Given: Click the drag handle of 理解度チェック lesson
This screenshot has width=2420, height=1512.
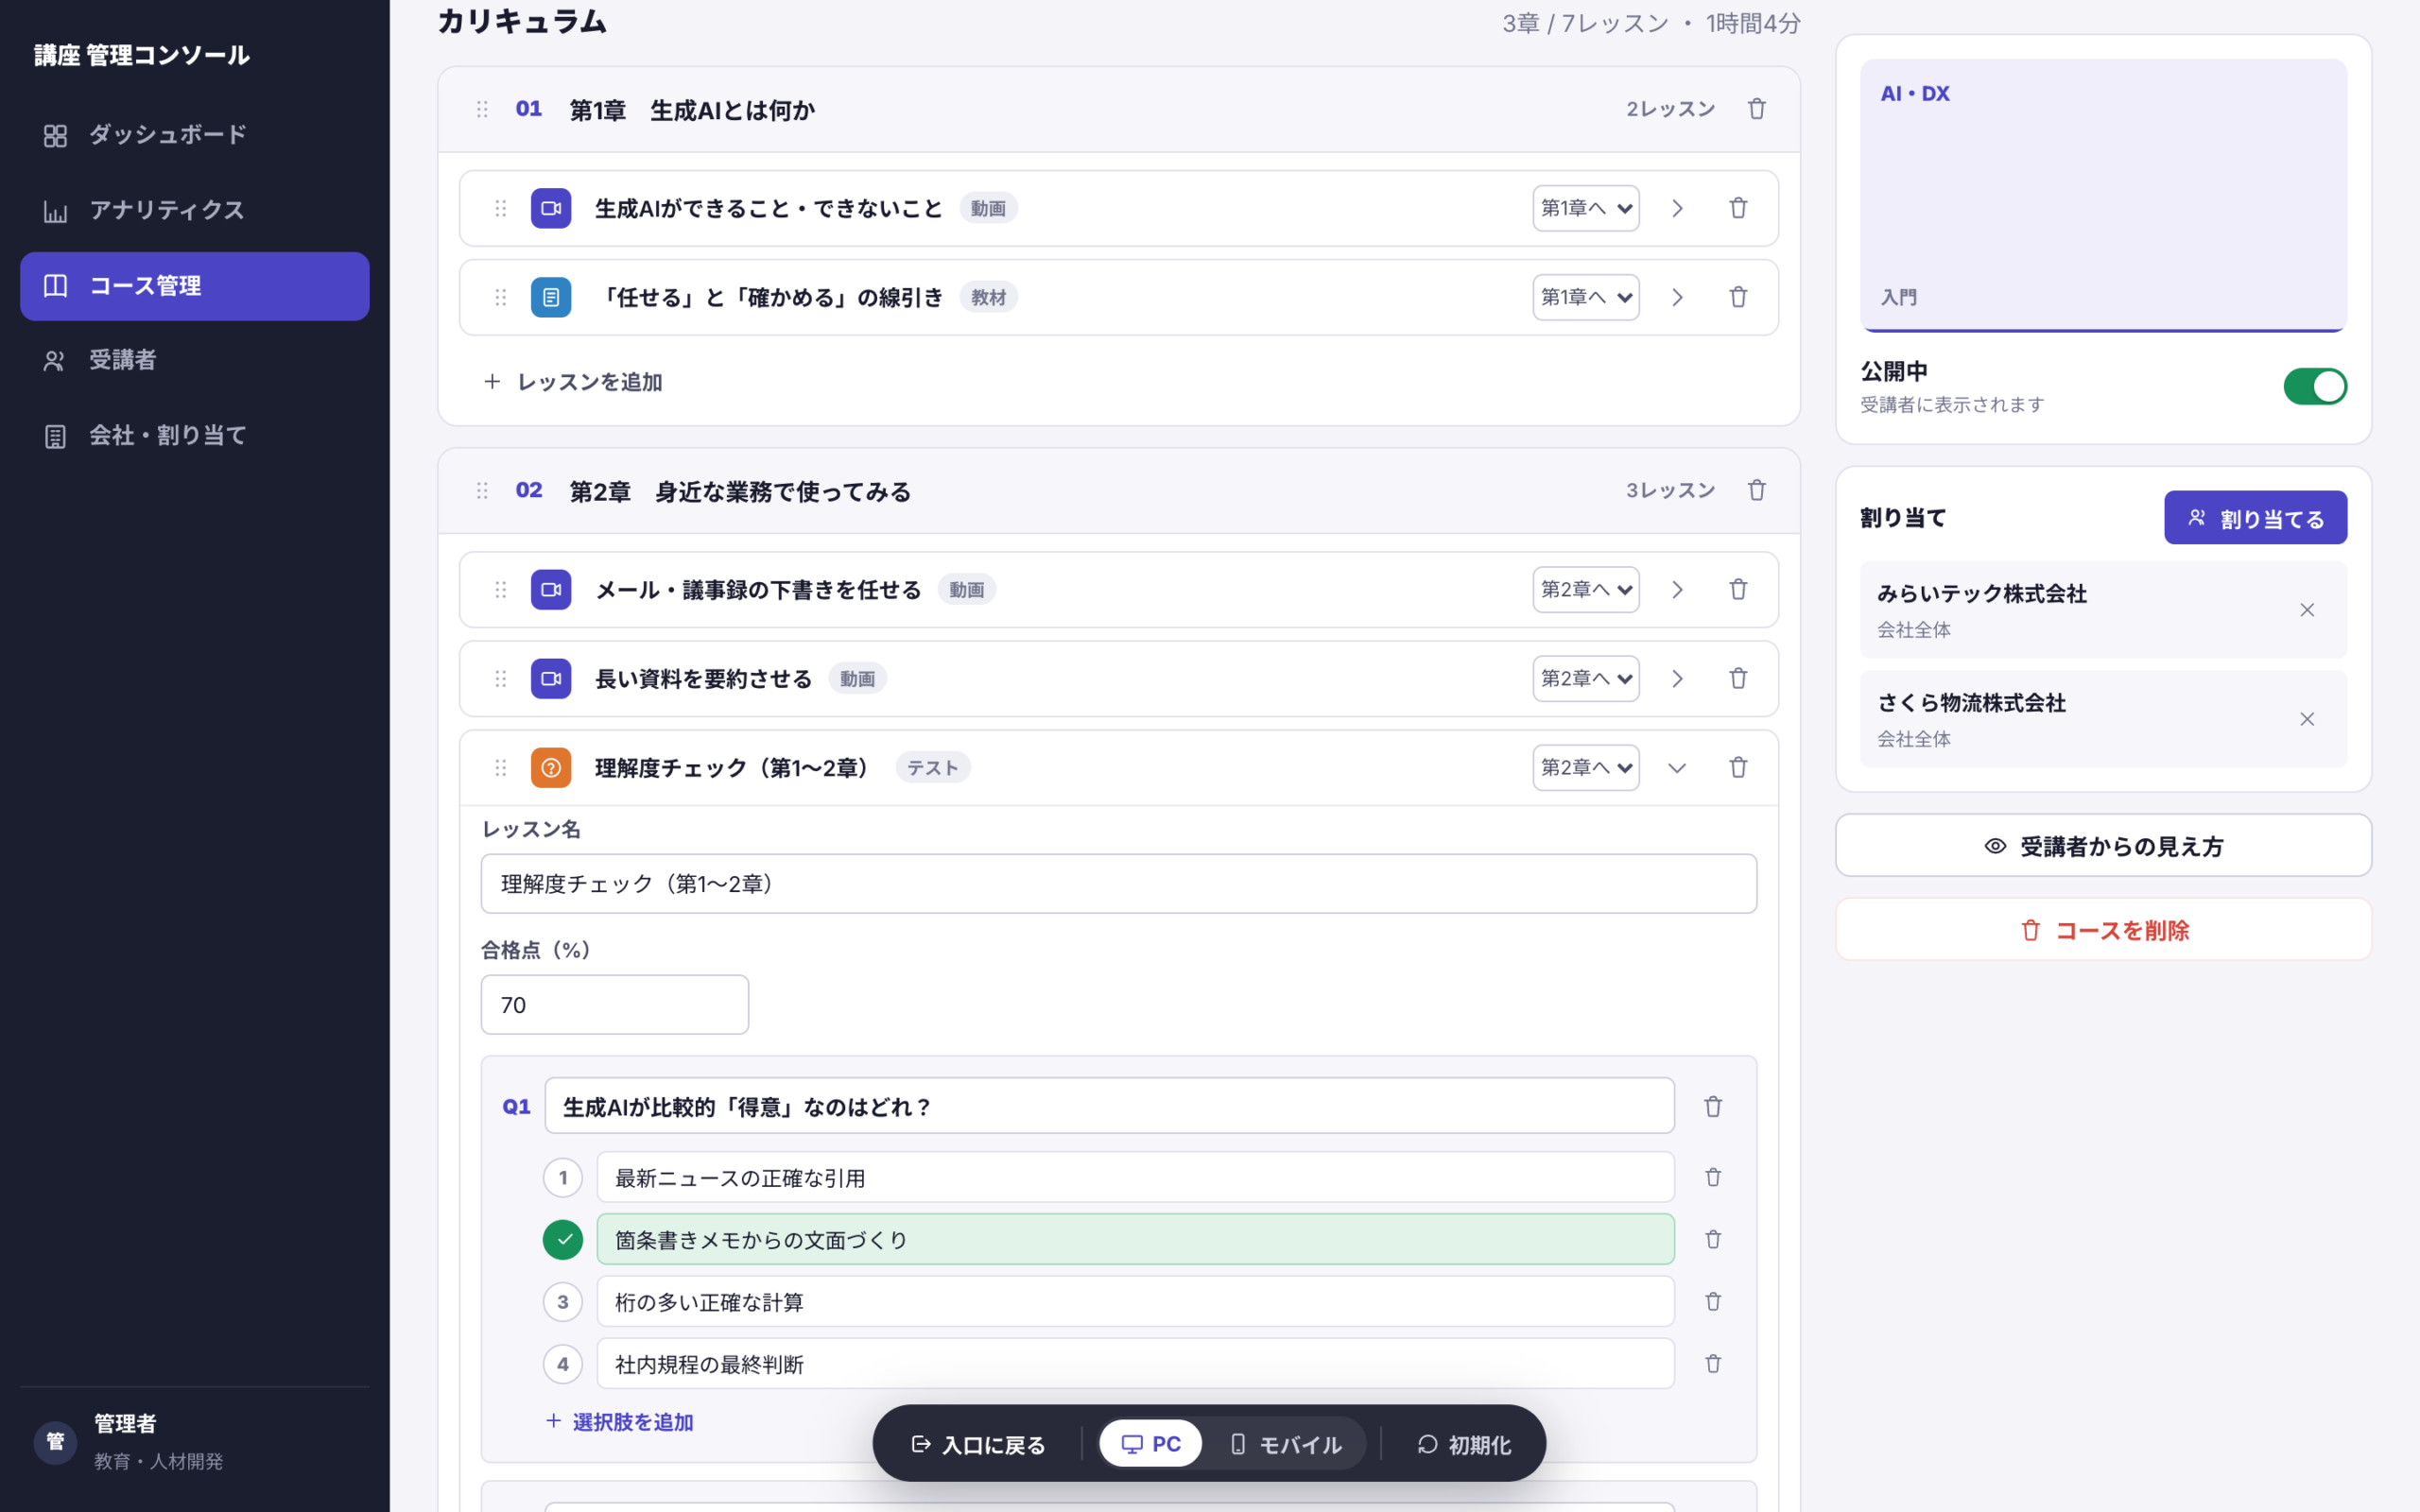Looking at the screenshot, I should pos(501,767).
